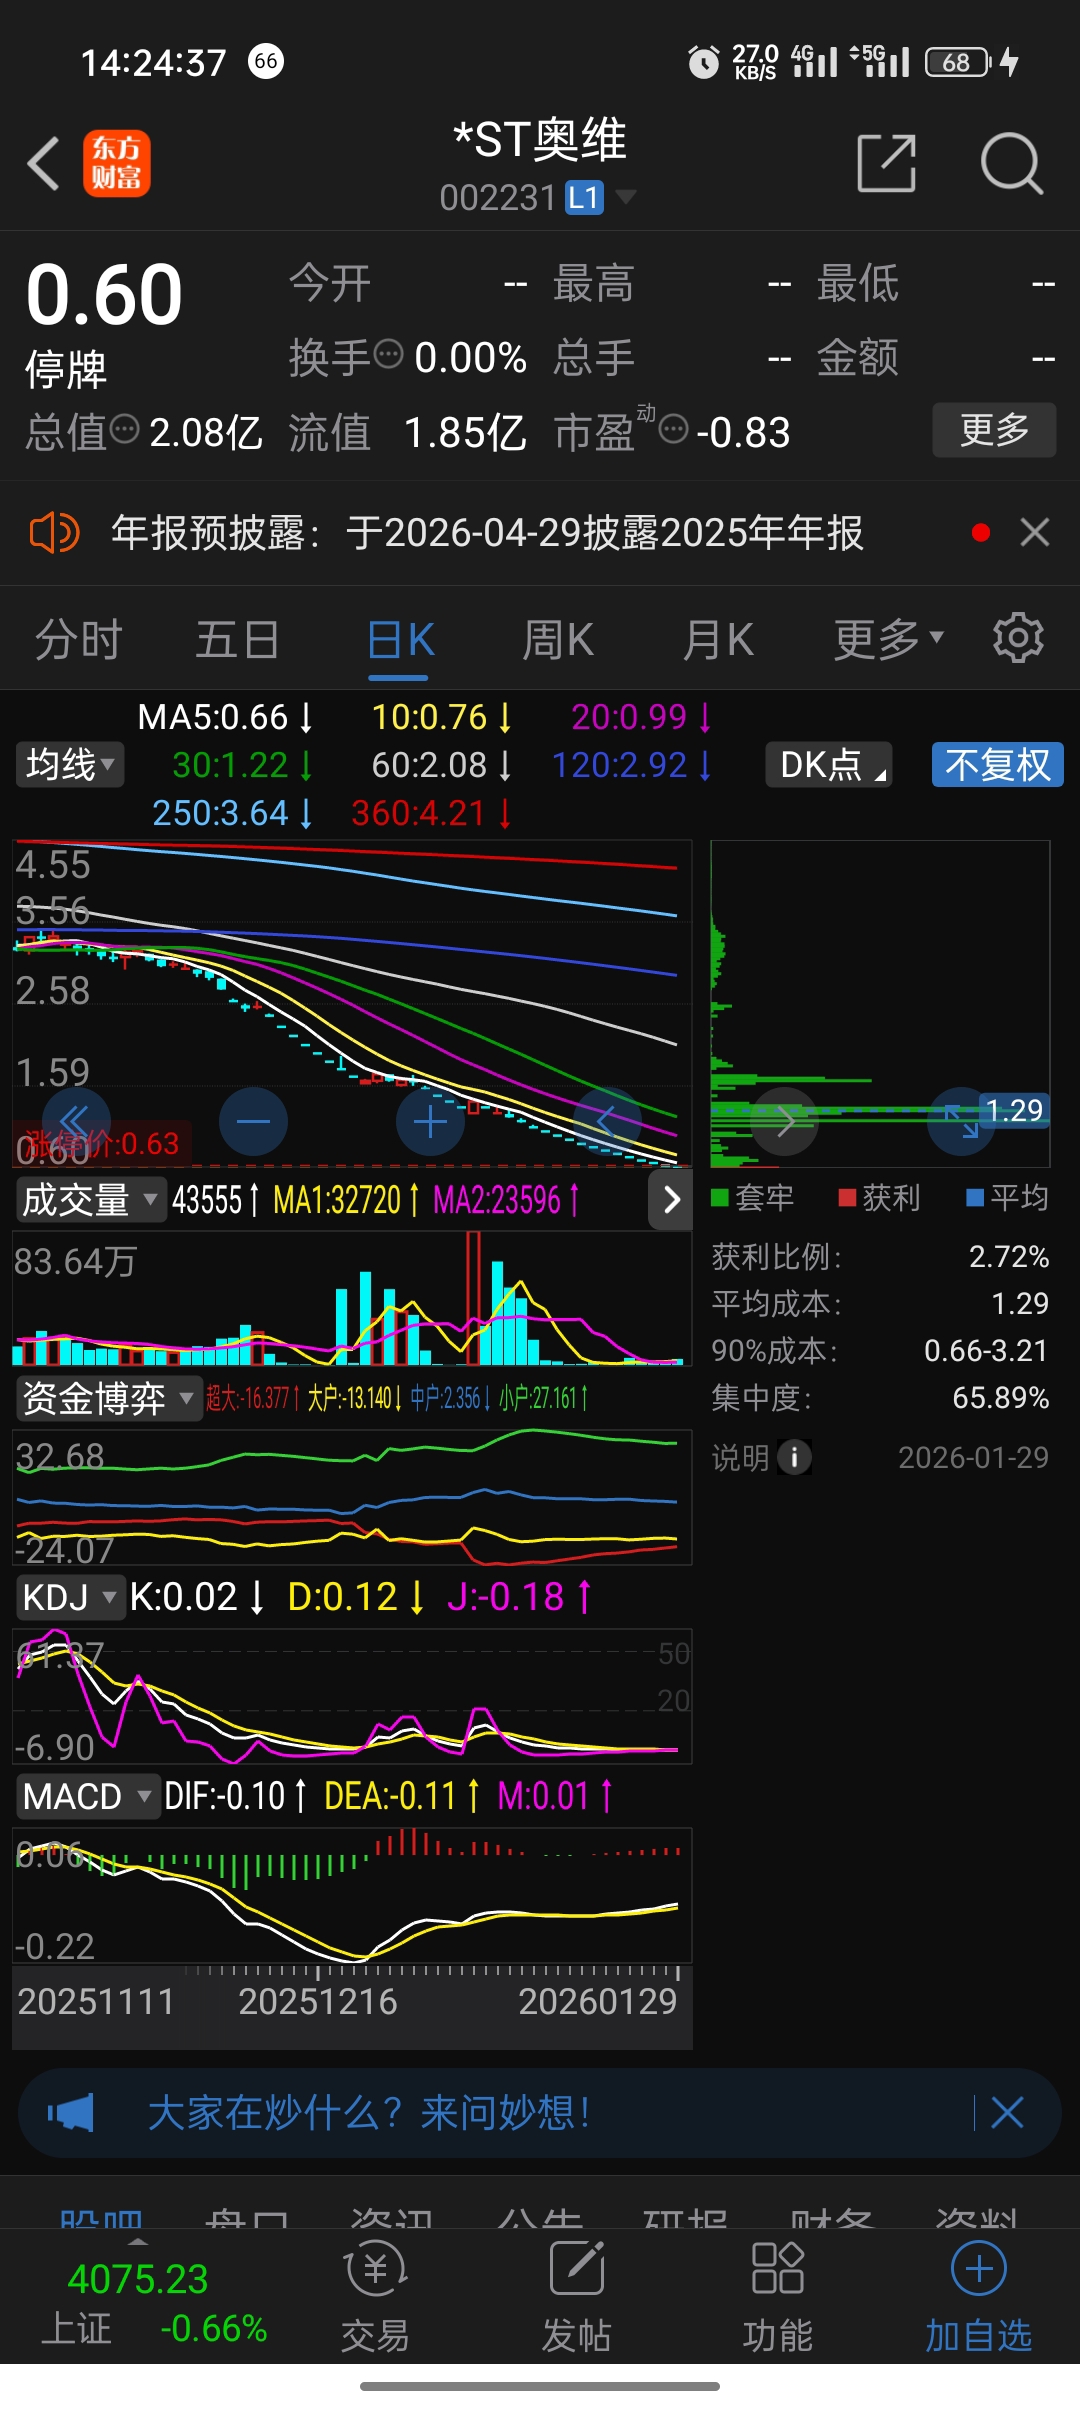This screenshot has width=1080, height=2412.
Task: Tap the 20251216 date axis marker
Action: click(x=318, y=2001)
